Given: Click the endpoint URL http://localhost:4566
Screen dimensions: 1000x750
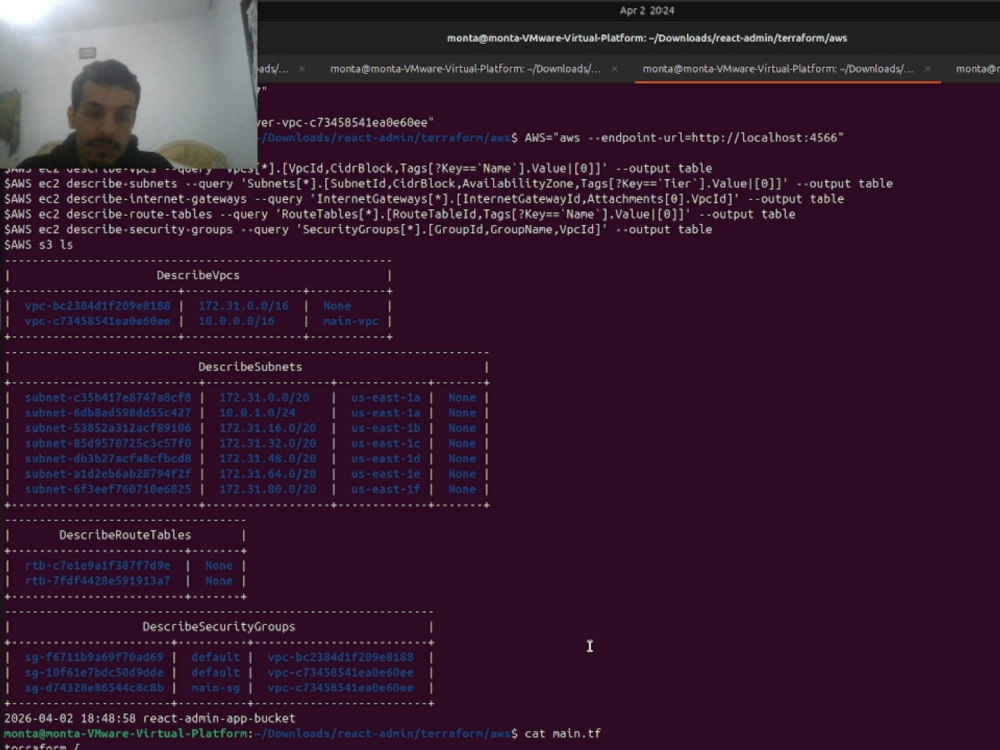Looking at the screenshot, I should pyautogui.click(x=765, y=138).
